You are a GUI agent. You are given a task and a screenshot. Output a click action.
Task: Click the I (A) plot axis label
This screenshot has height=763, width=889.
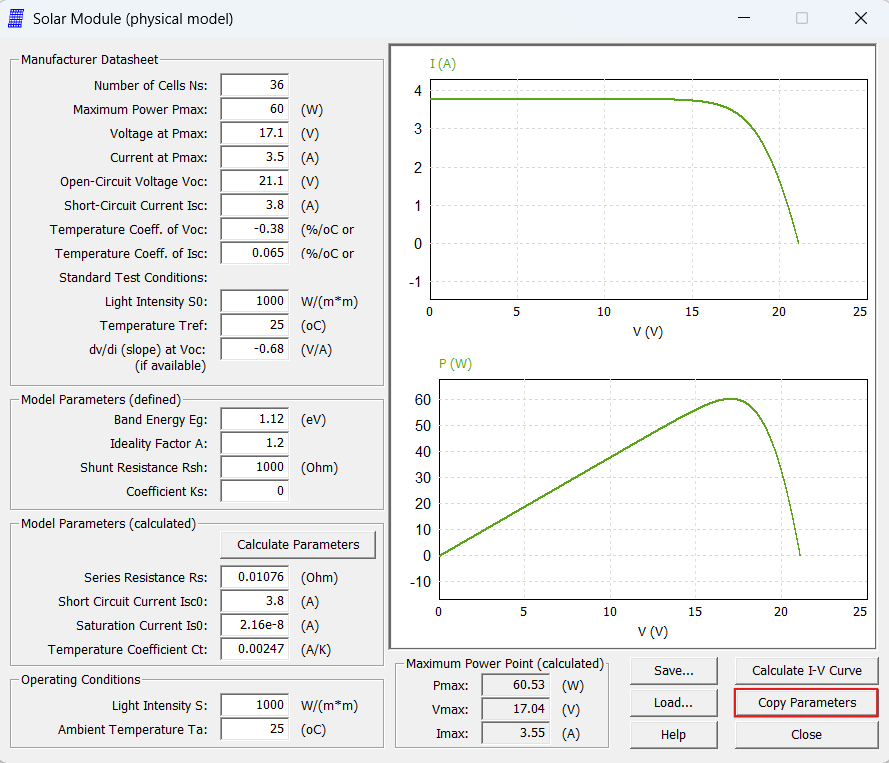tap(443, 64)
